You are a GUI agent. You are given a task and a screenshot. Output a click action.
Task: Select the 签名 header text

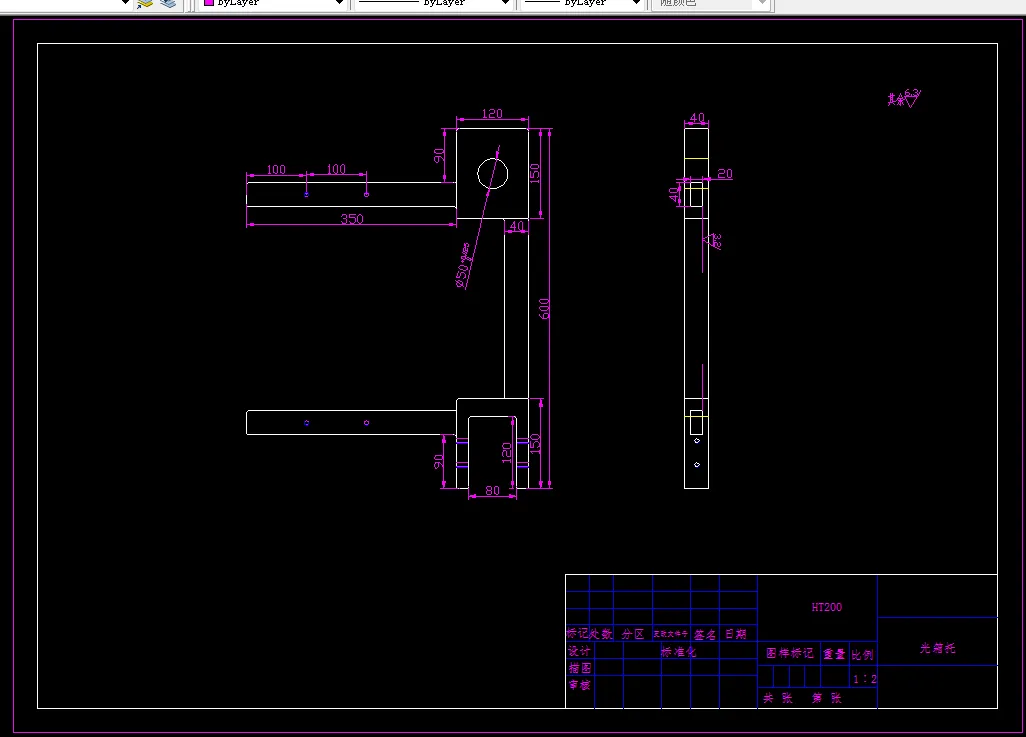[x=705, y=635]
